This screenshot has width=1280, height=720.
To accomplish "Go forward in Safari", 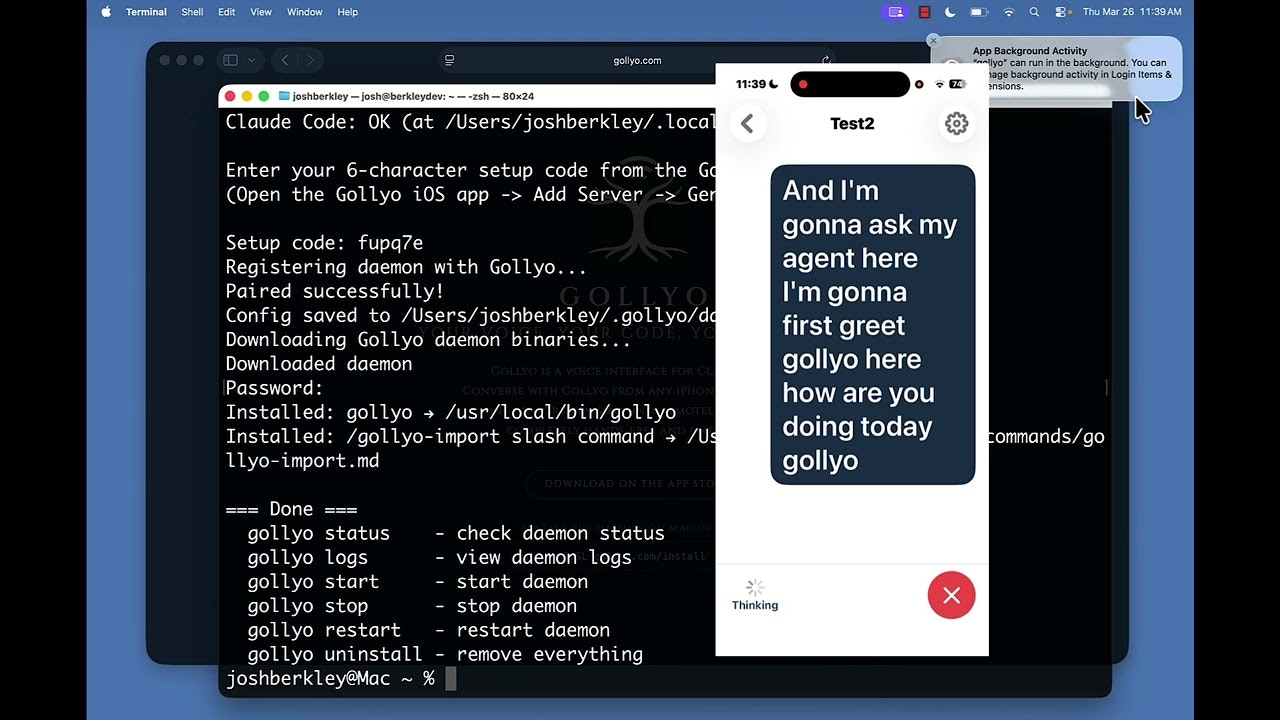I will click(x=310, y=60).
